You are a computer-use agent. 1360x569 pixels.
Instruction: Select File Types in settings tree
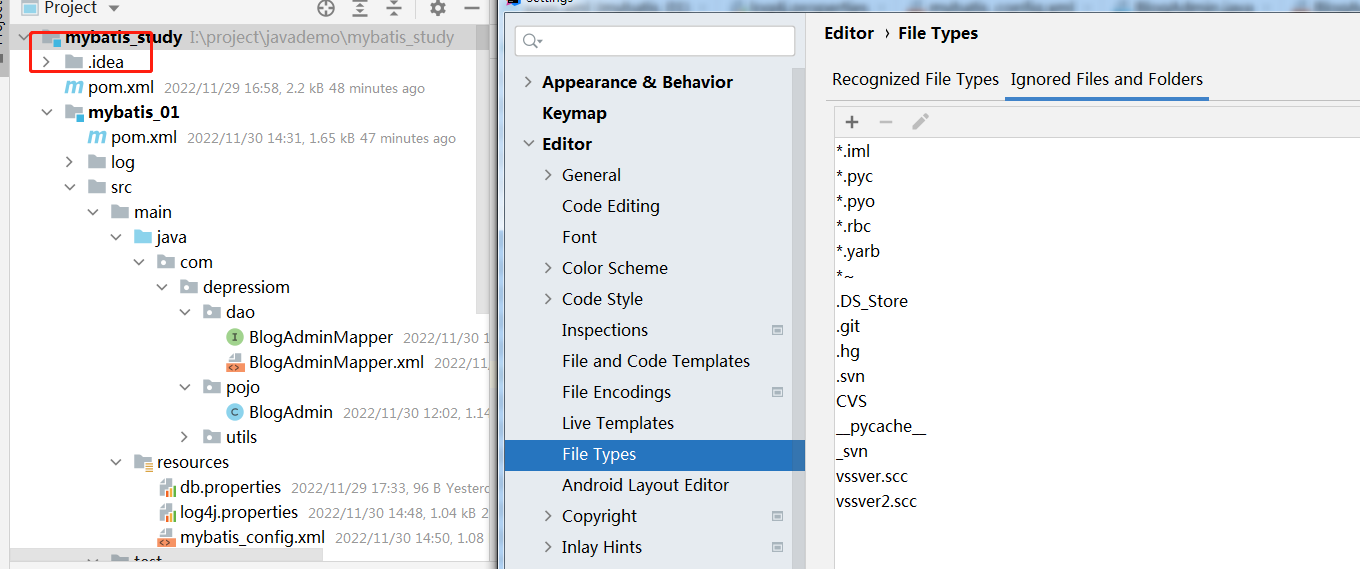pyautogui.click(x=654, y=454)
